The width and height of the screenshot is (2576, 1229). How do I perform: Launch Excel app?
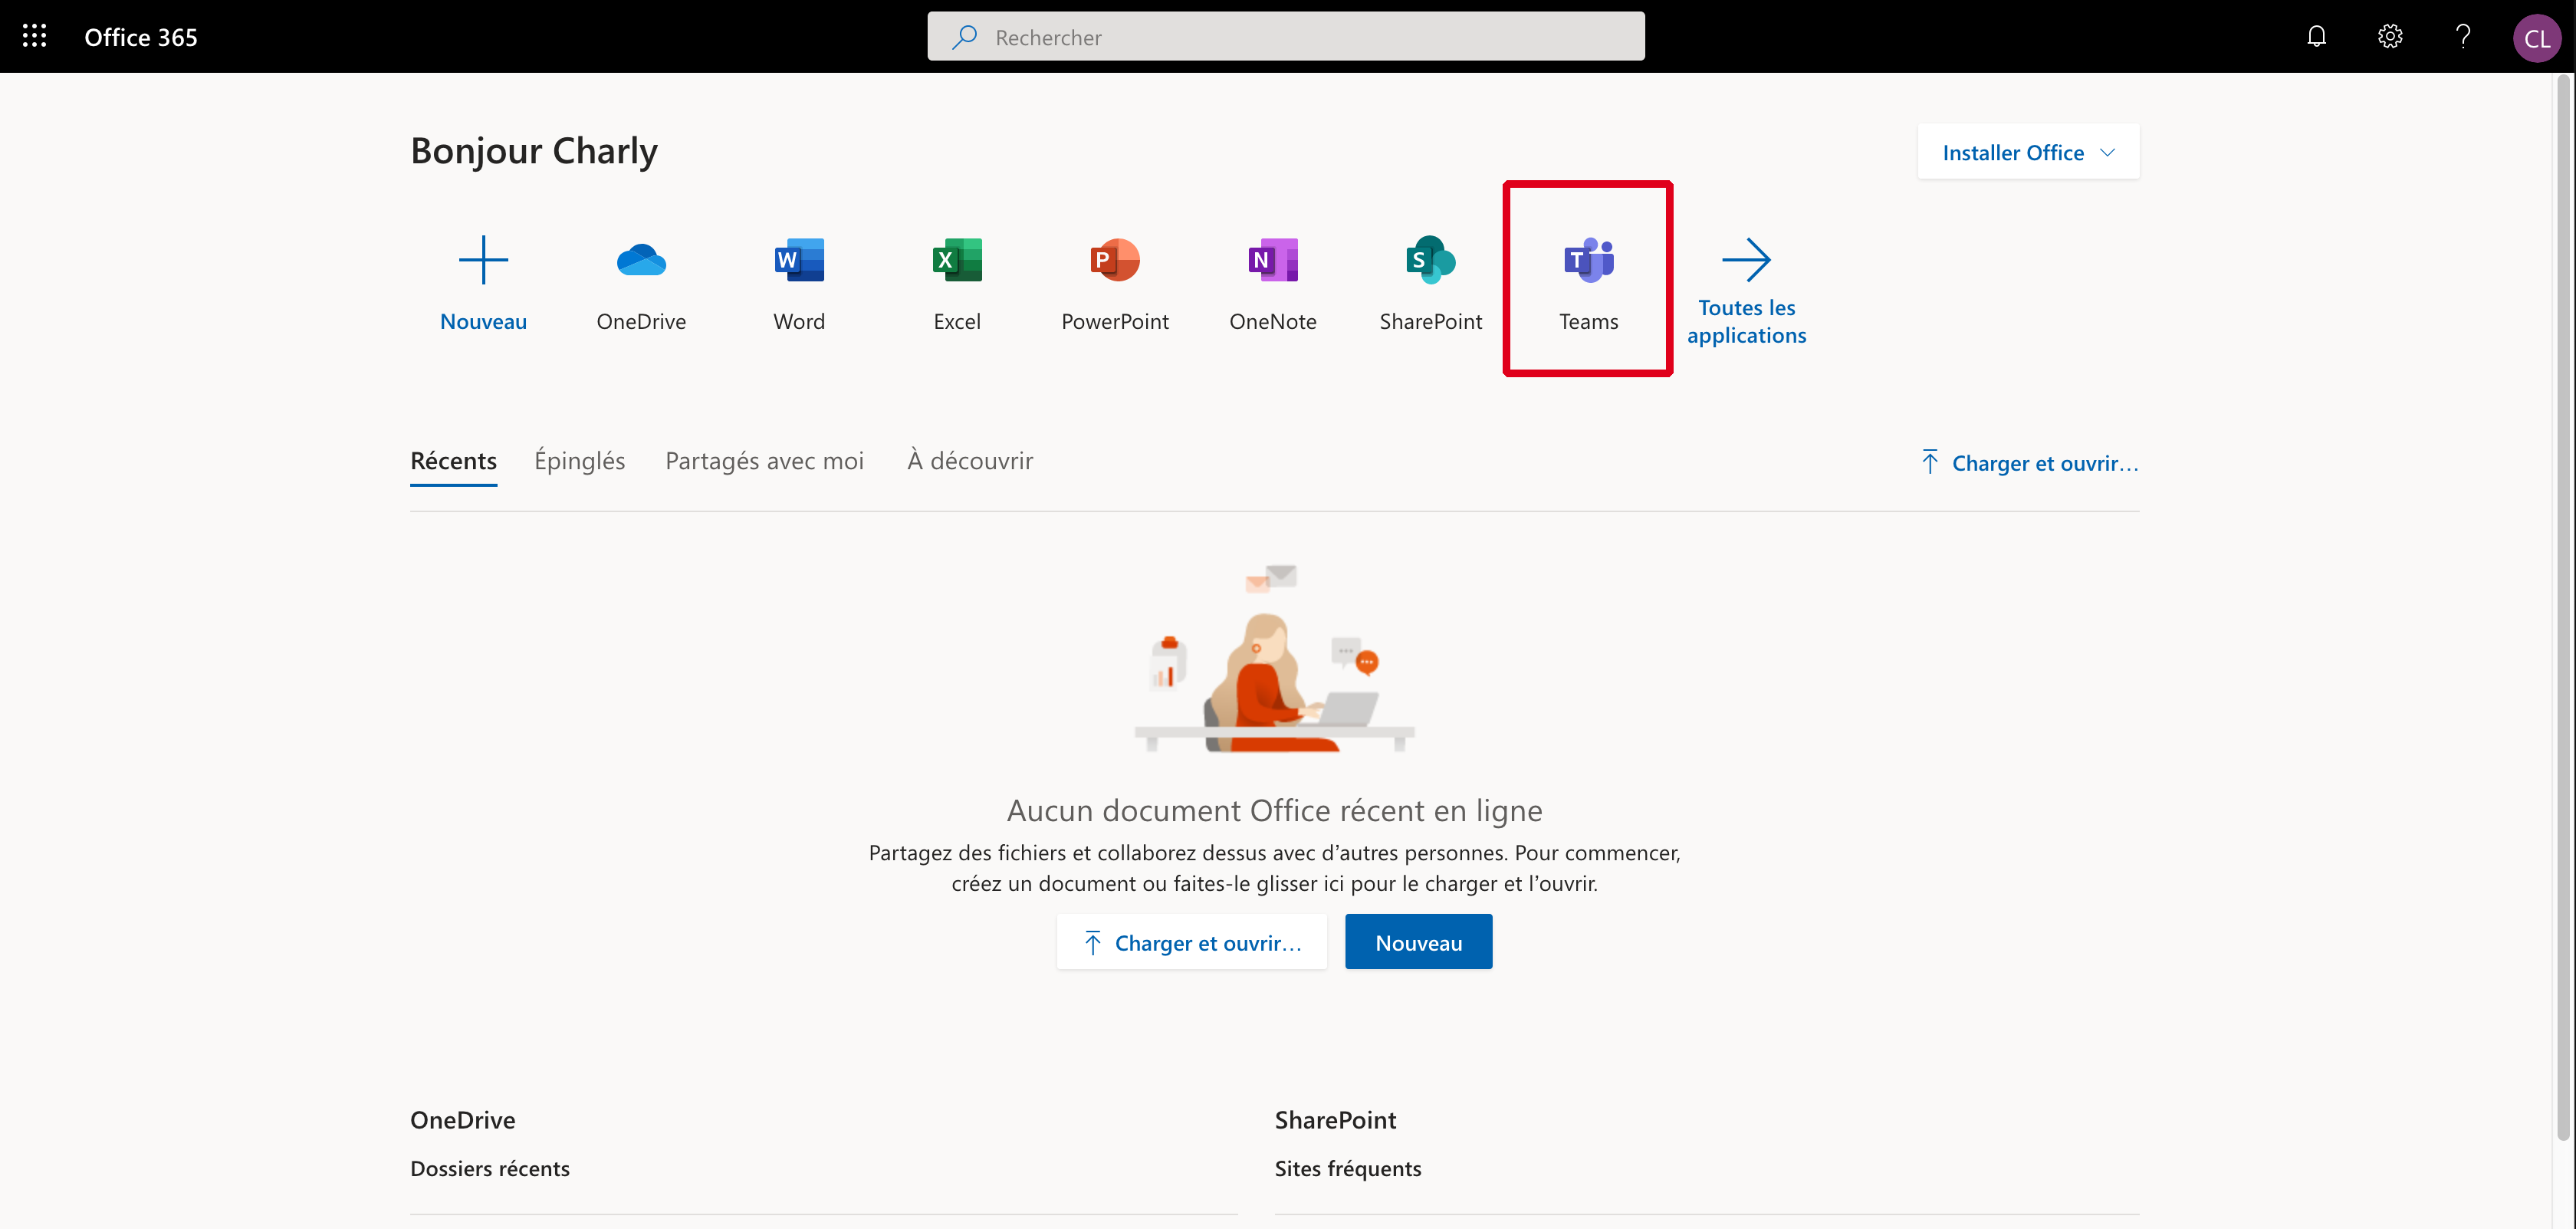pyautogui.click(x=957, y=282)
